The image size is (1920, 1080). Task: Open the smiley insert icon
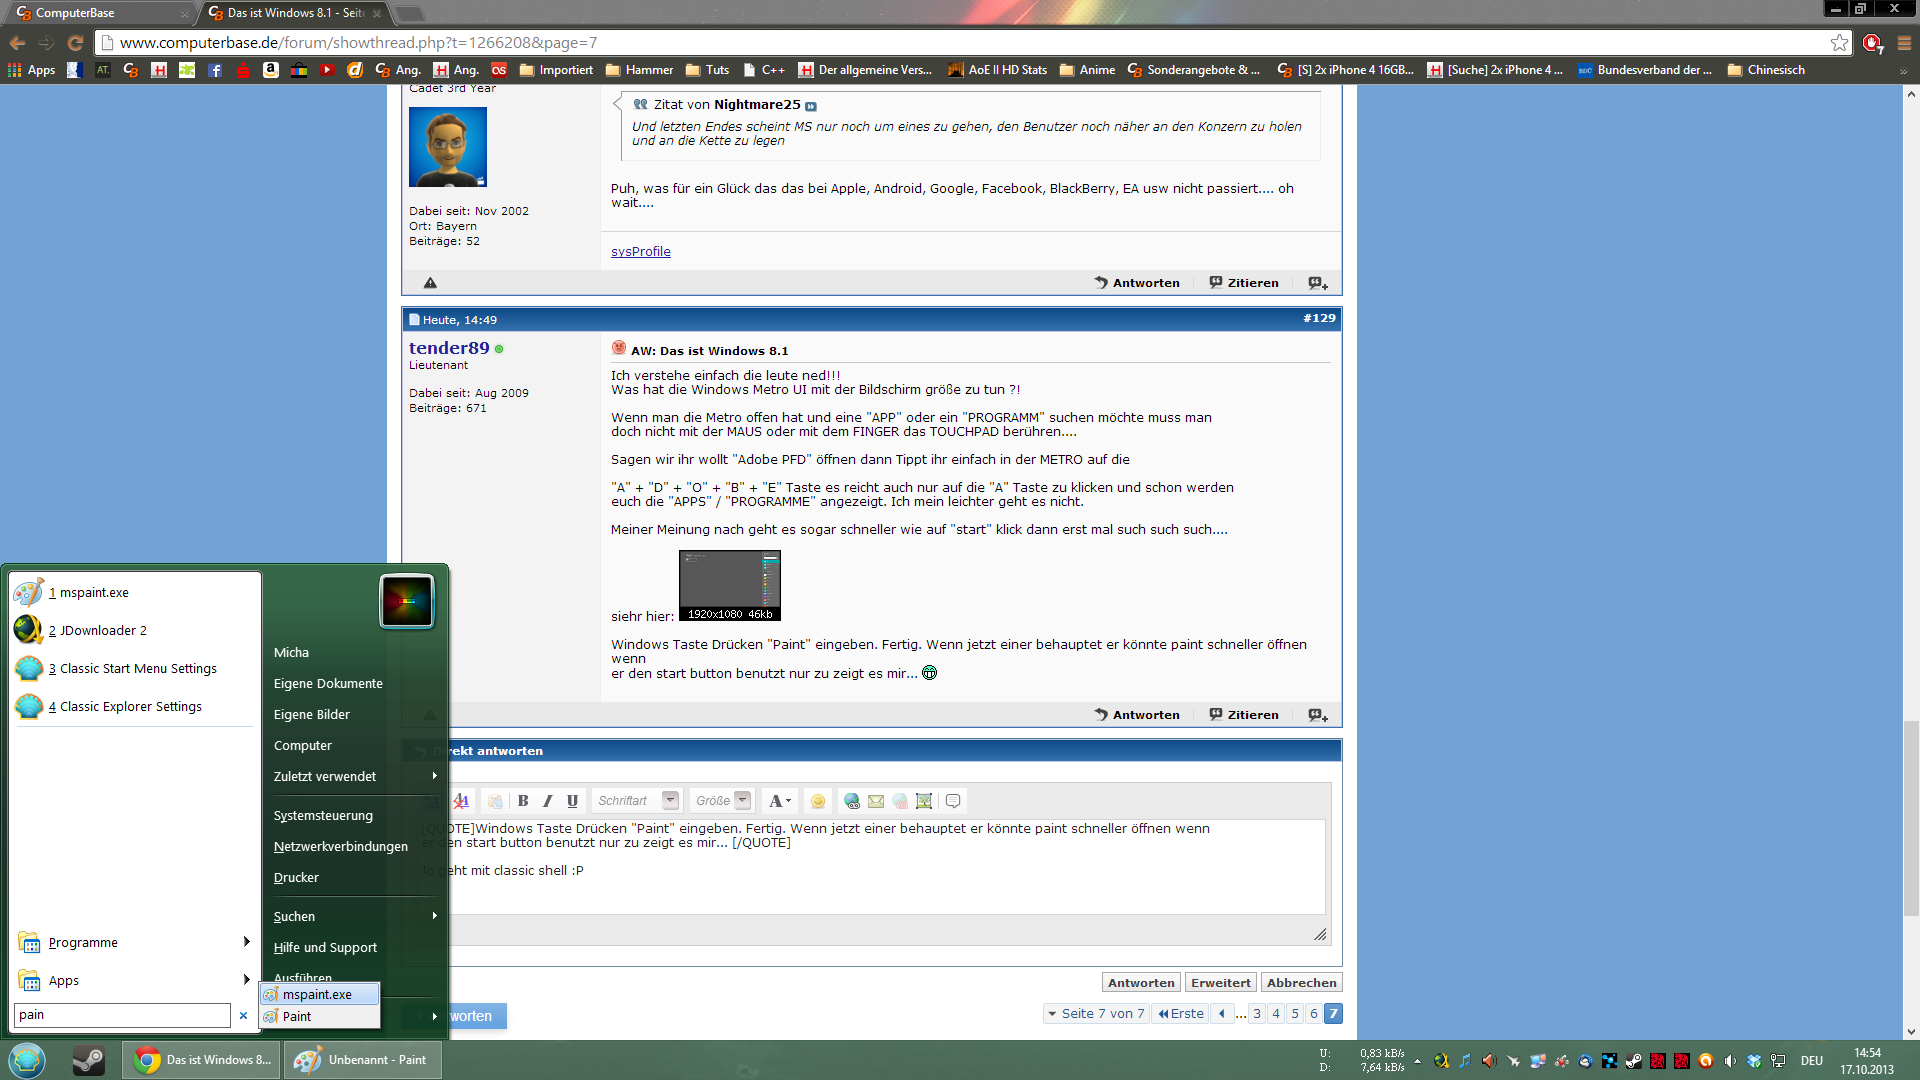click(x=818, y=801)
